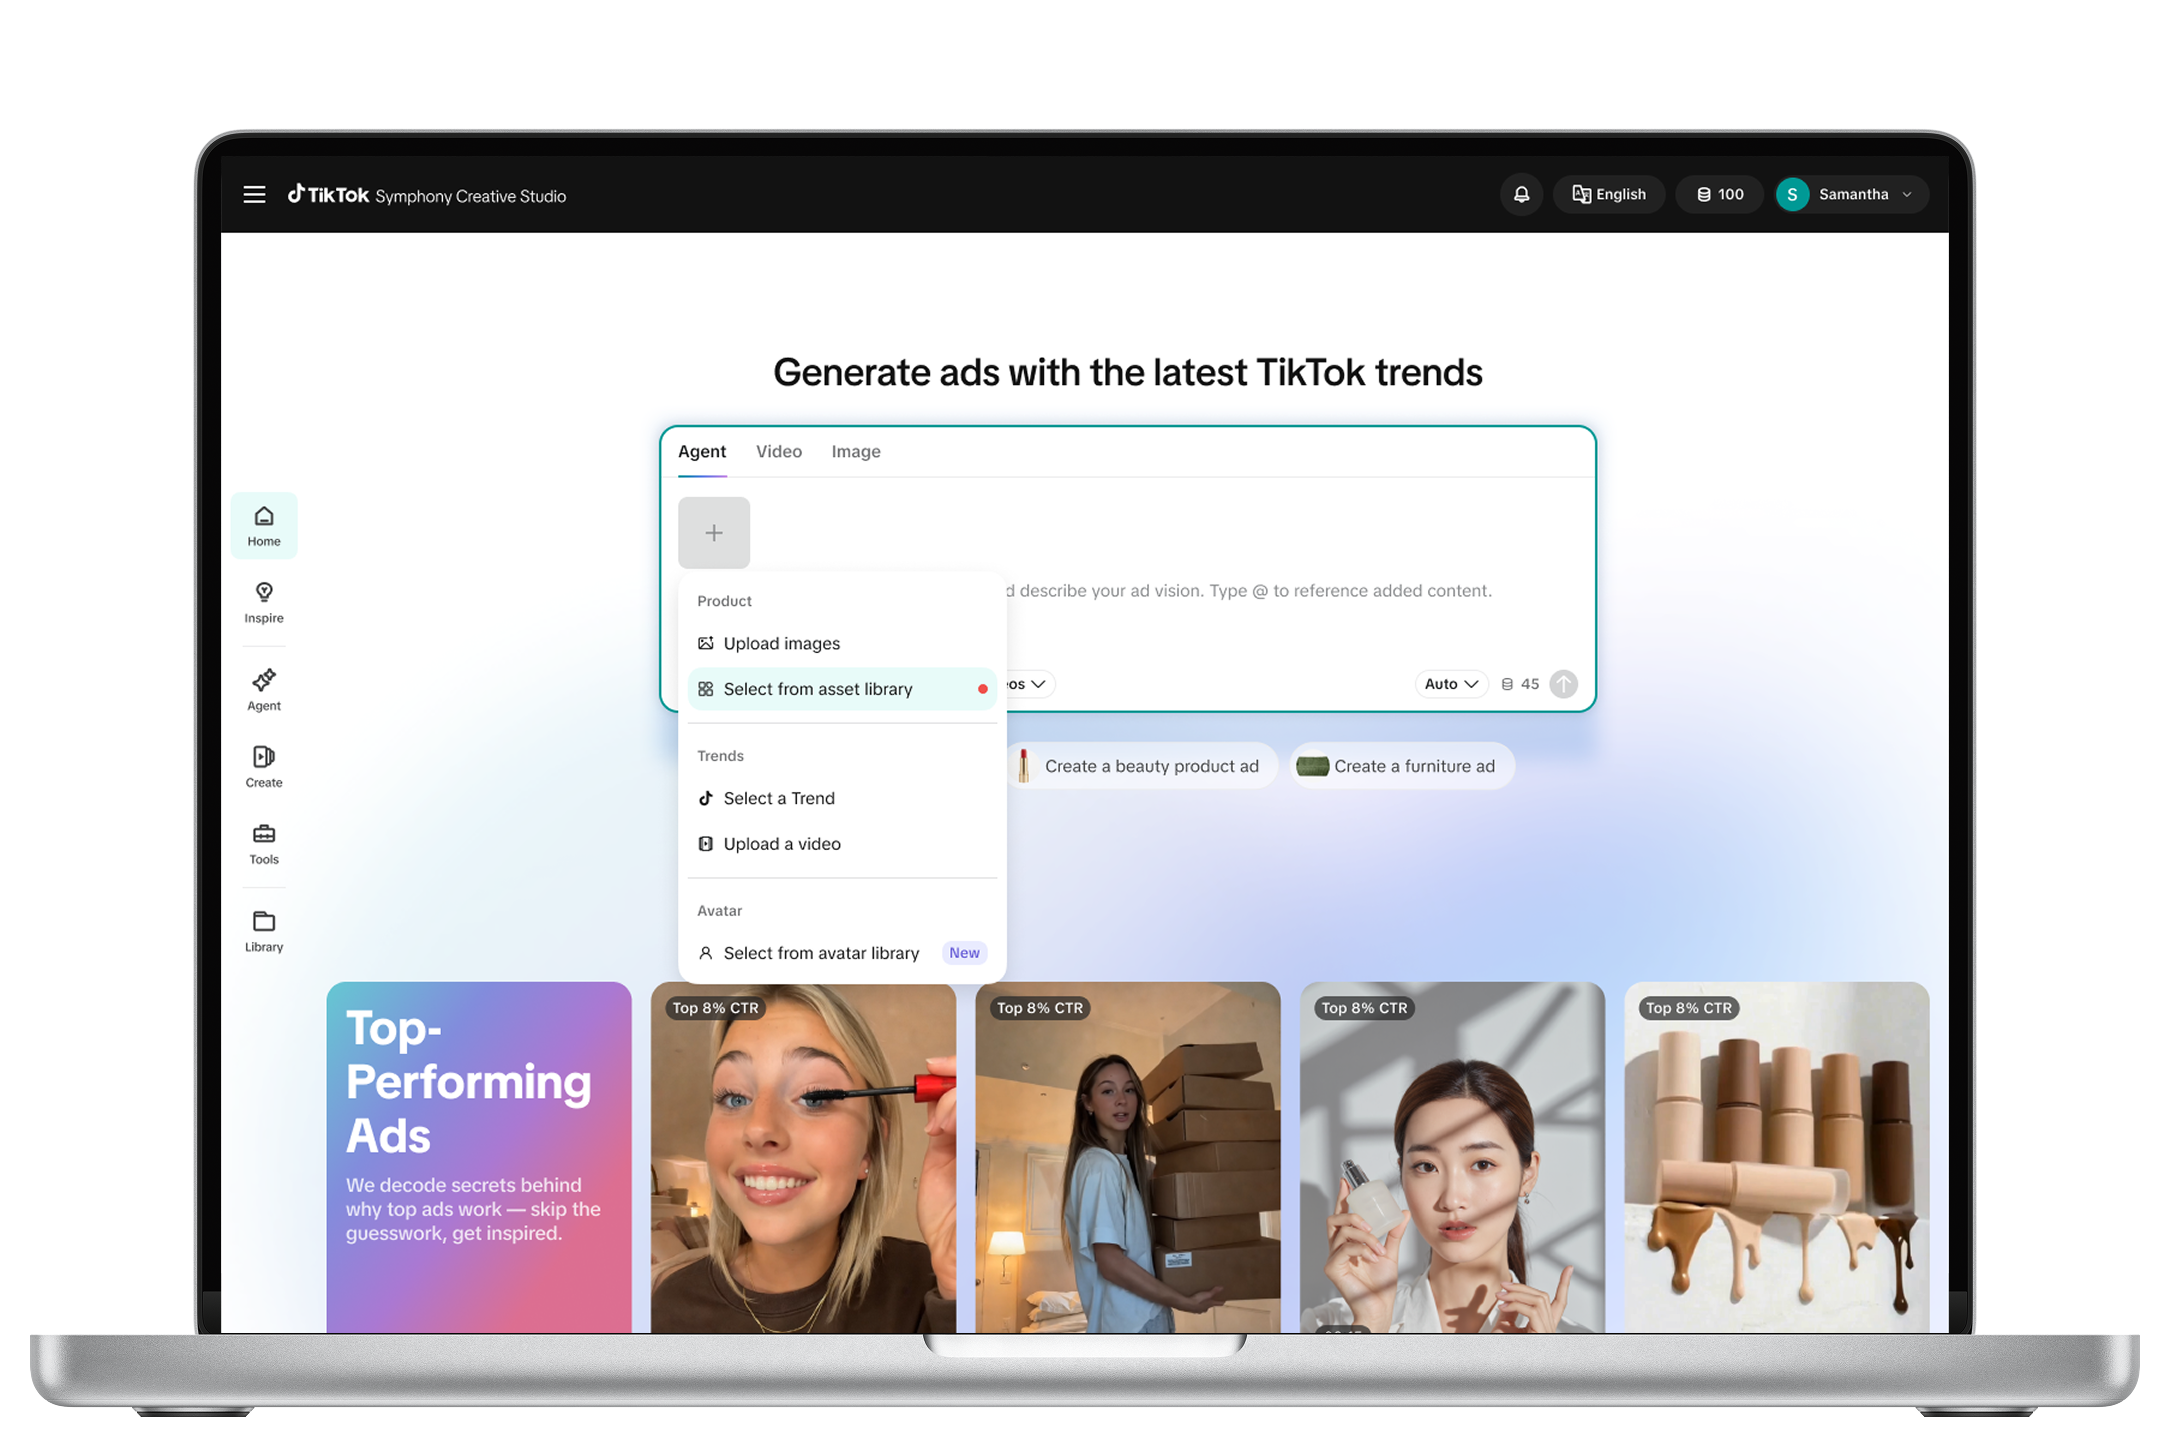This screenshot has width=2170, height=1430.
Task: Open Library in the sidebar
Action: [x=264, y=931]
